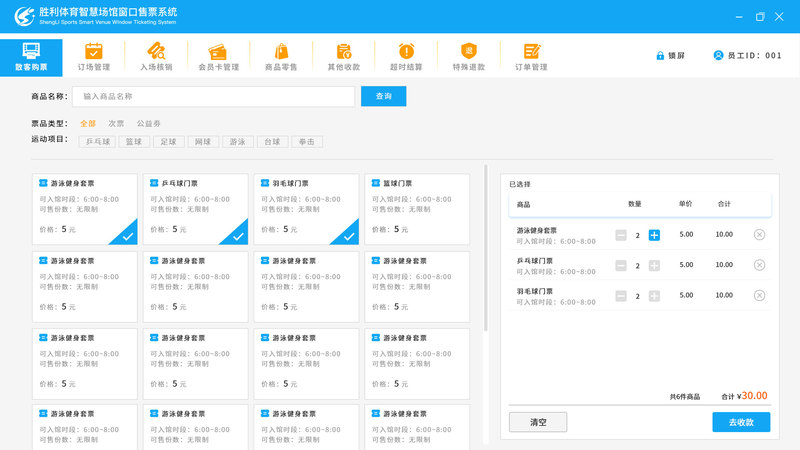Decrease quantity of 羽毛球门票 in cart
Viewport: 800px width, 450px height.
coord(621,296)
